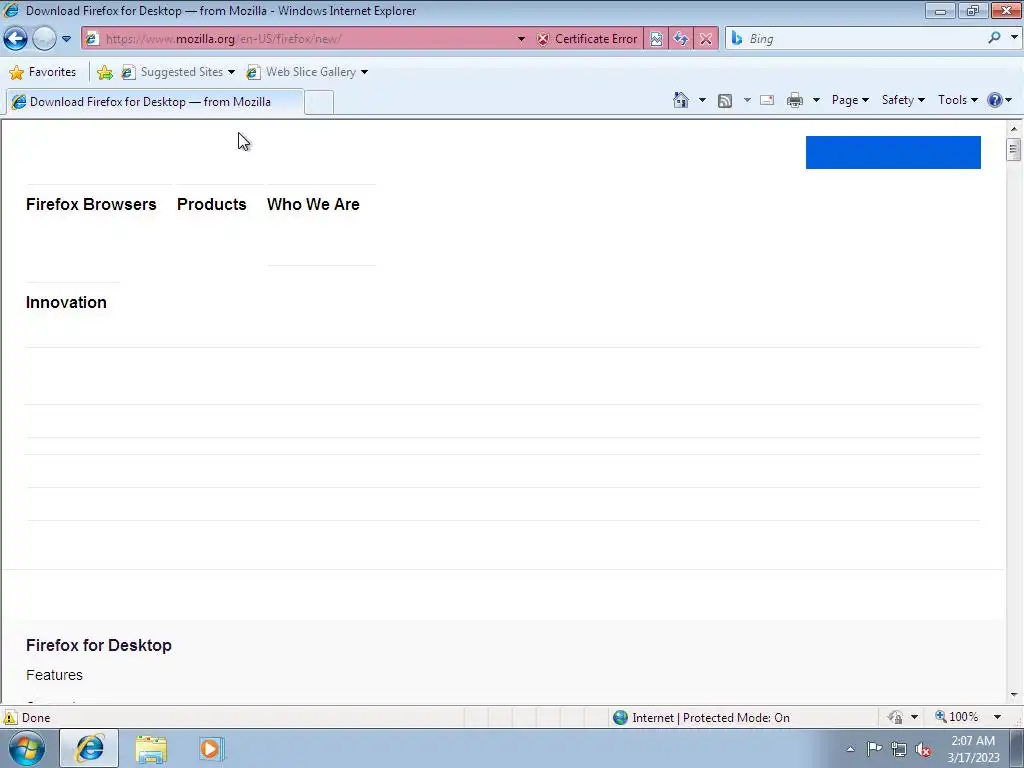1024x768 pixels.
Task: Click Internet Explorer taskbar icon
Action: [89, 748]
